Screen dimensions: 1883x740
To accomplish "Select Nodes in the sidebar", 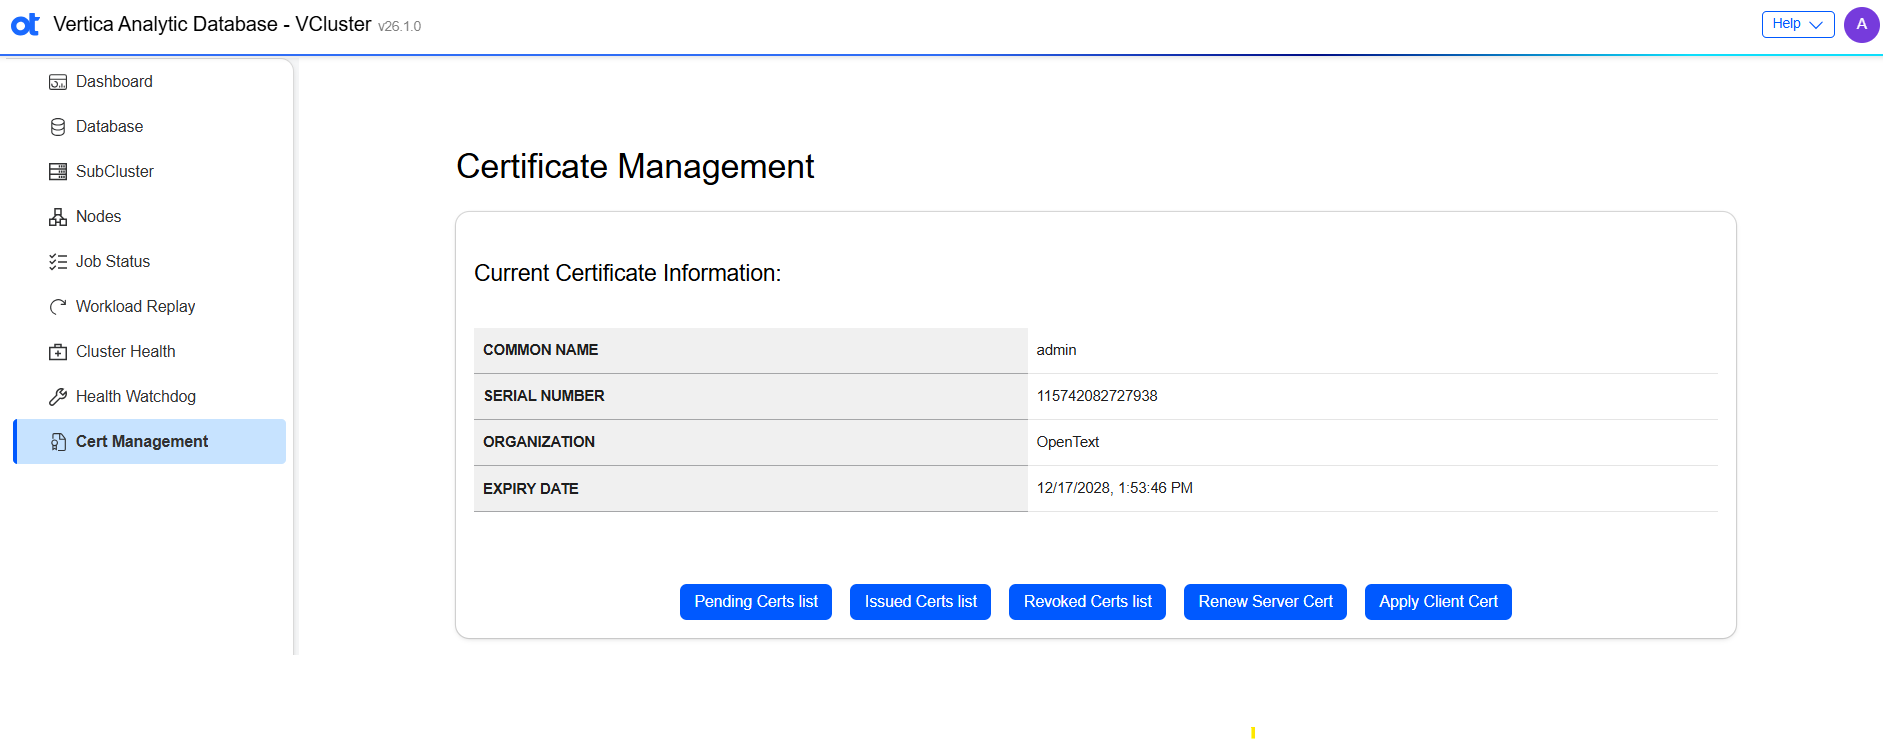I will click(150, 217).
